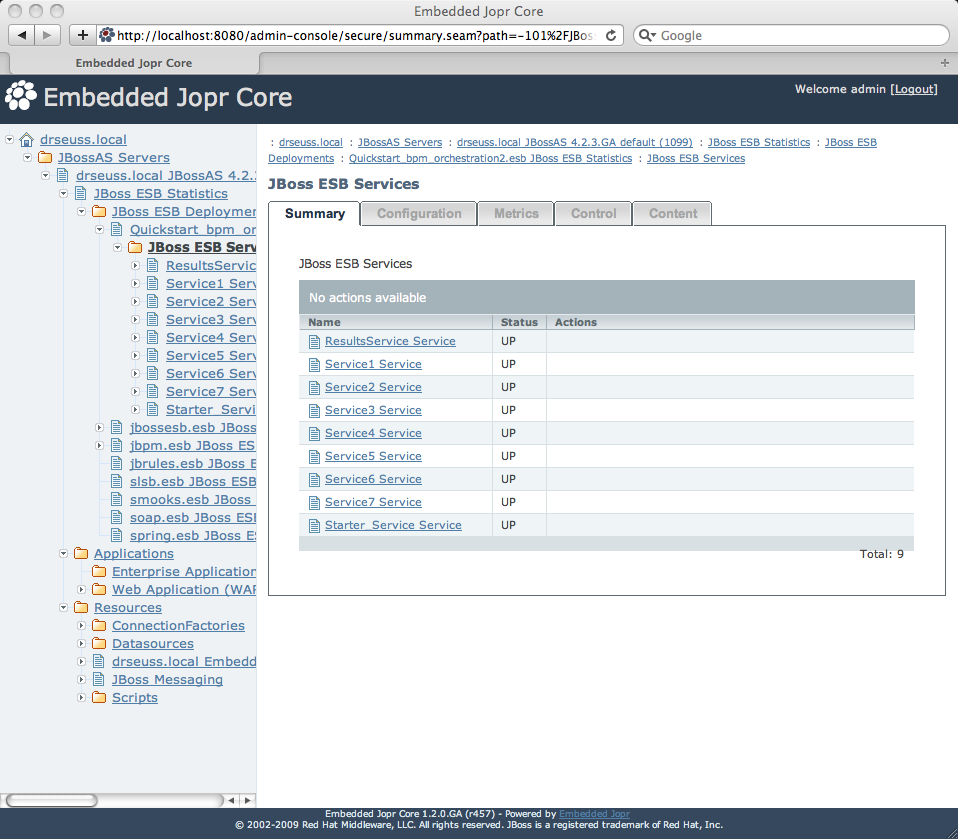The height and width of the screenshot is (839, 958).
Task: Click the document icon beside Service1 Service in table
Action: click(x=314, y=365)
